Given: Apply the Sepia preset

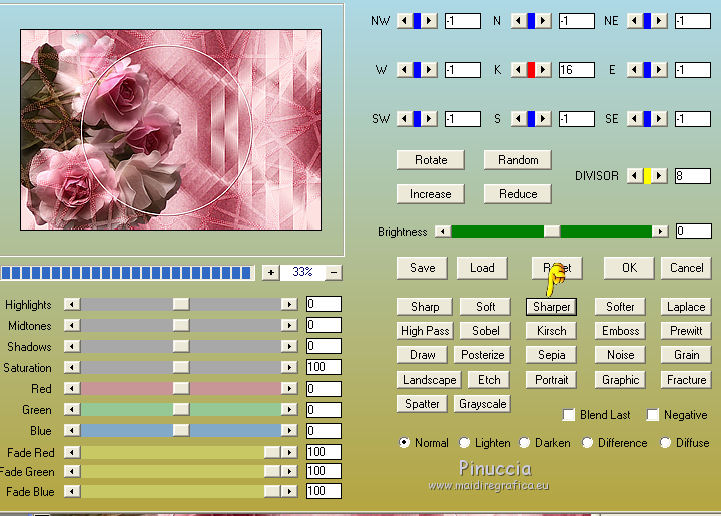Looking at the screenshot, I should click(551, 355).
